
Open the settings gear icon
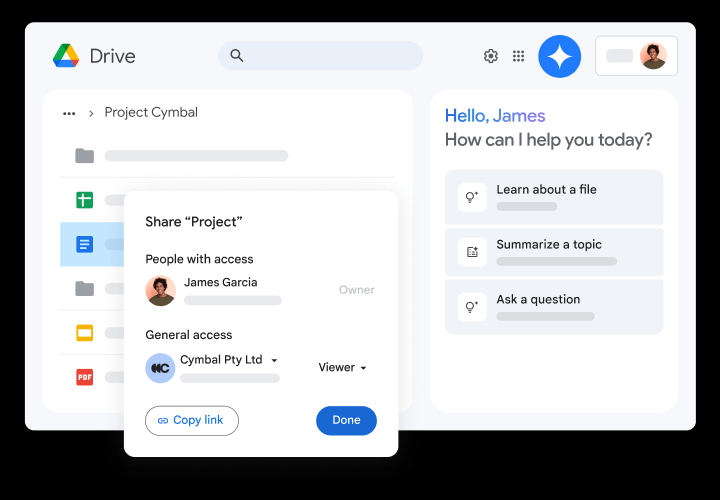click(491, 56)
